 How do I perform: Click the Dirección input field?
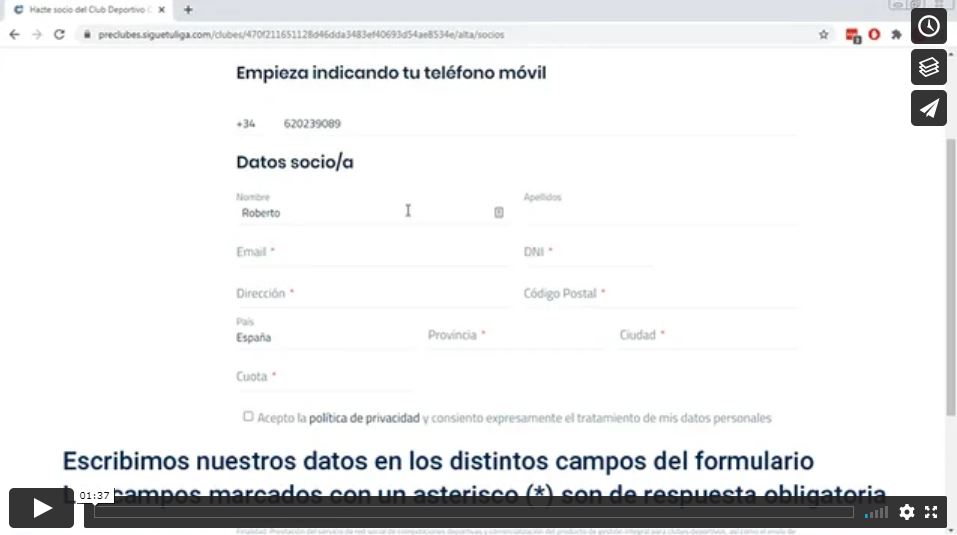coord(372,294)
